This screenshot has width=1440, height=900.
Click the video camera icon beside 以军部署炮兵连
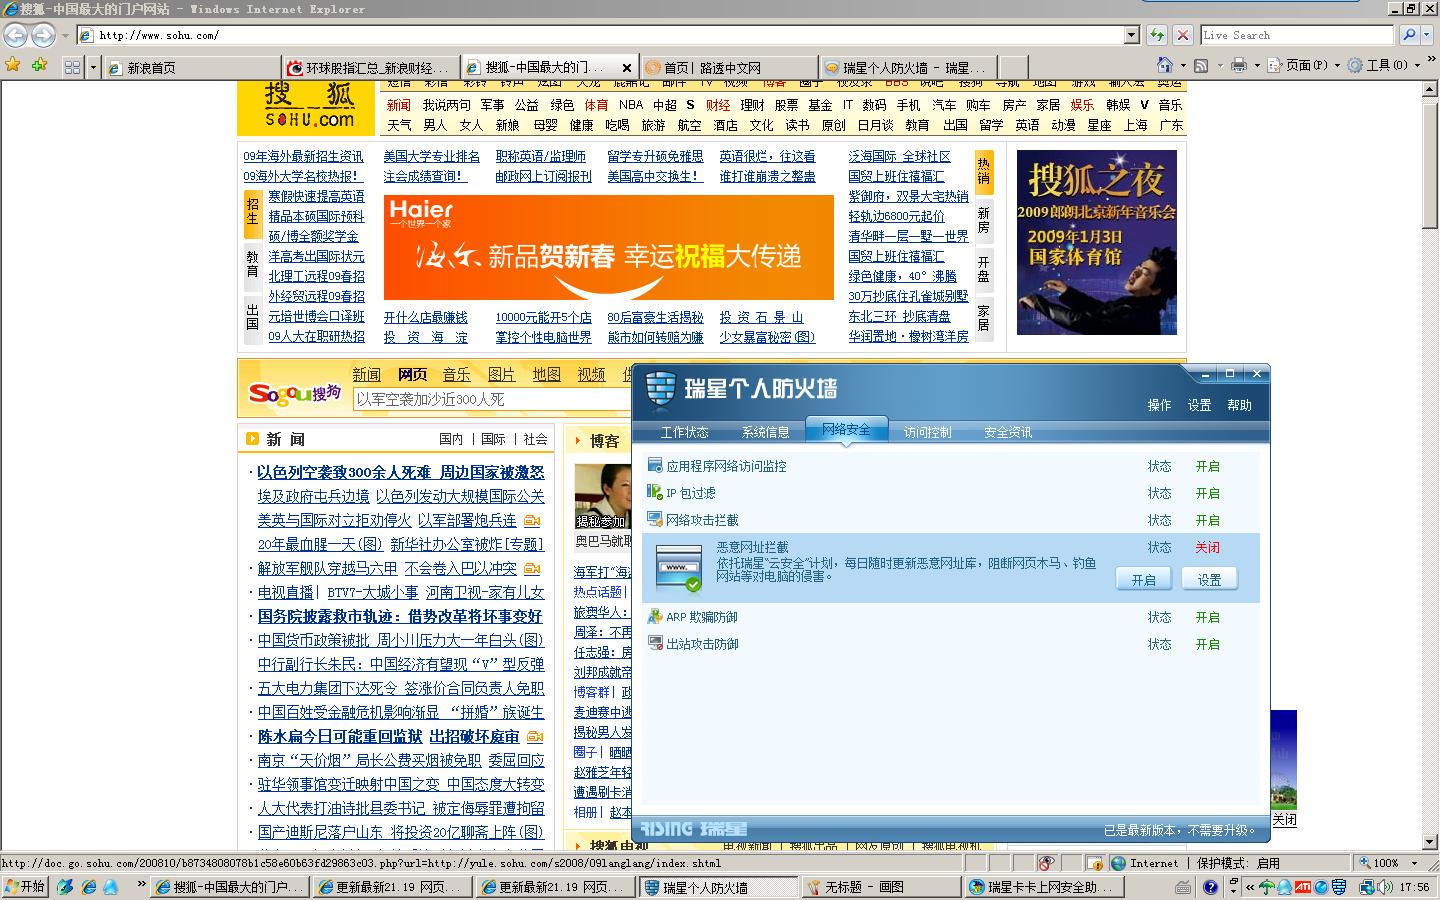(x=532, y=521)
